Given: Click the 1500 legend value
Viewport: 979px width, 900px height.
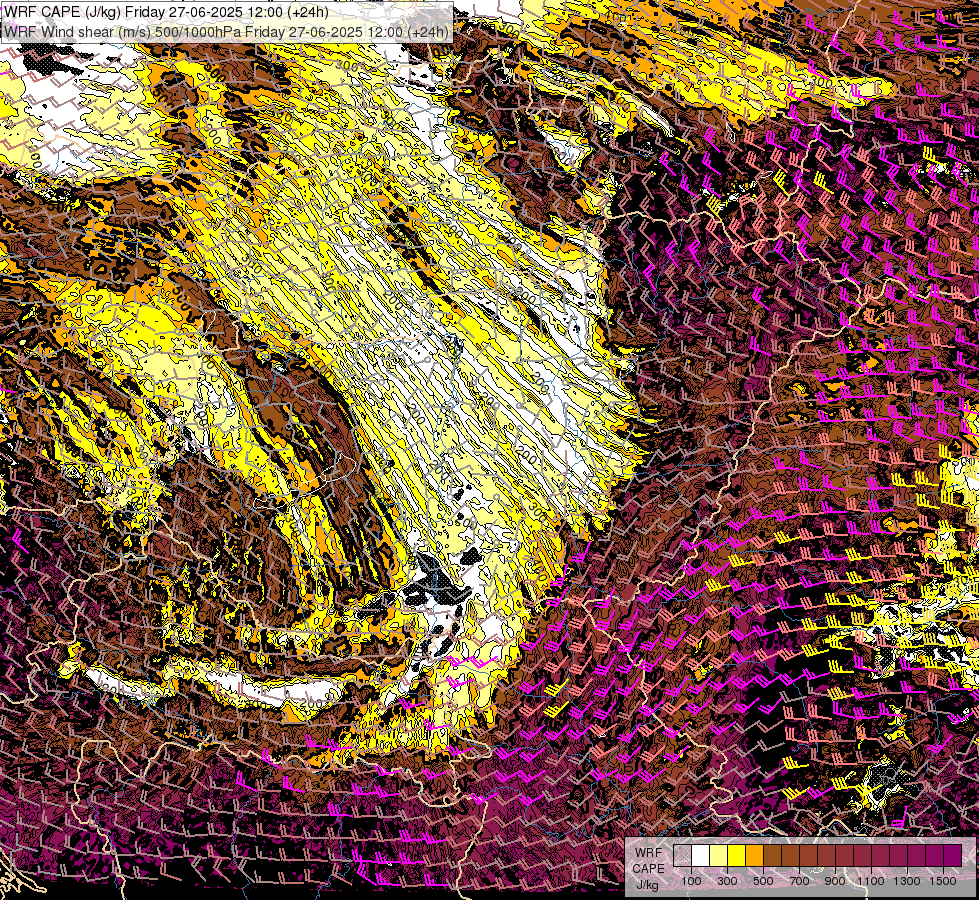Looking at the screenshot, I should [943, 881].
